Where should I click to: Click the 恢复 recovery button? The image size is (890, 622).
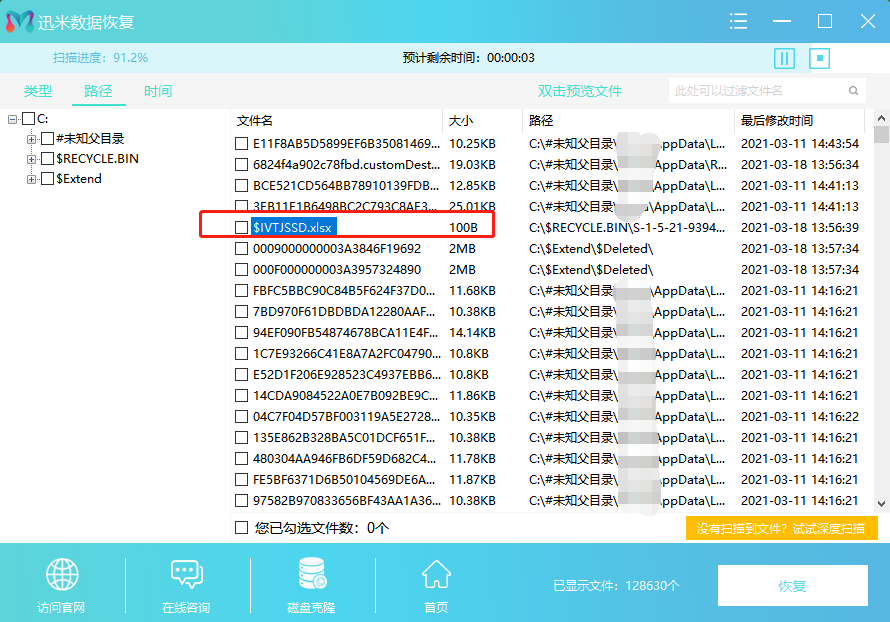pos(792,586)
